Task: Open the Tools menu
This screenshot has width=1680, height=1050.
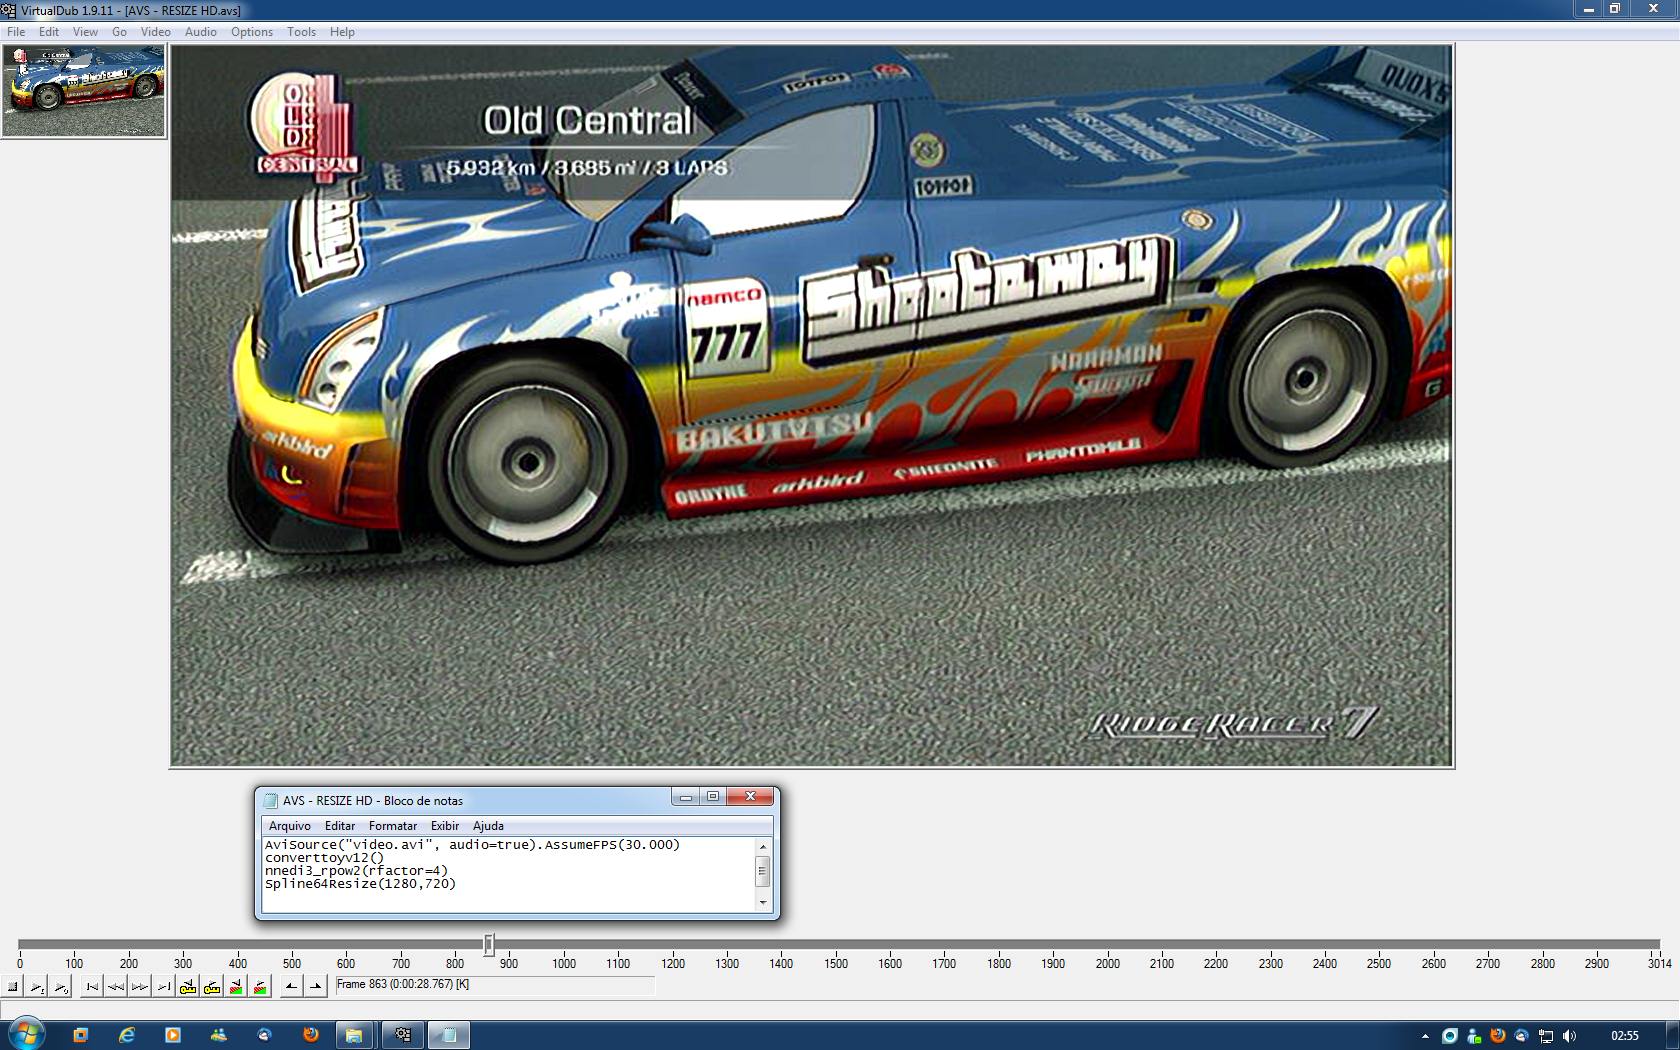Action: (301, 32)
